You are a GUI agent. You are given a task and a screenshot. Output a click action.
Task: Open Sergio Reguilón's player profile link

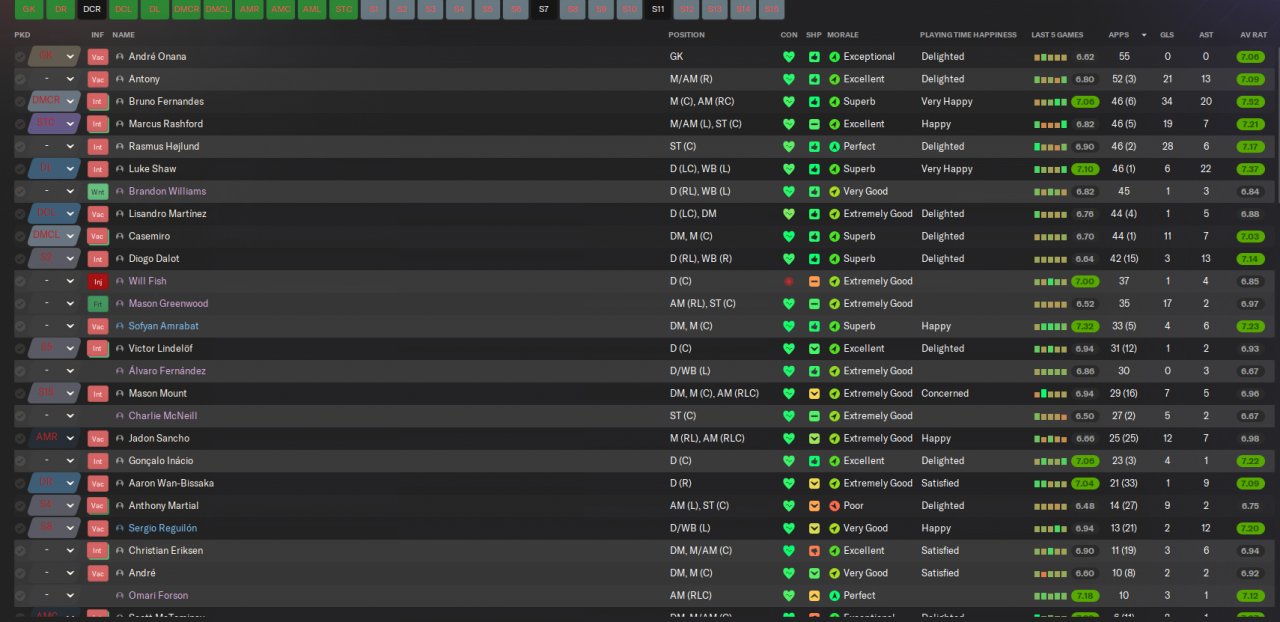coord(163,529)
